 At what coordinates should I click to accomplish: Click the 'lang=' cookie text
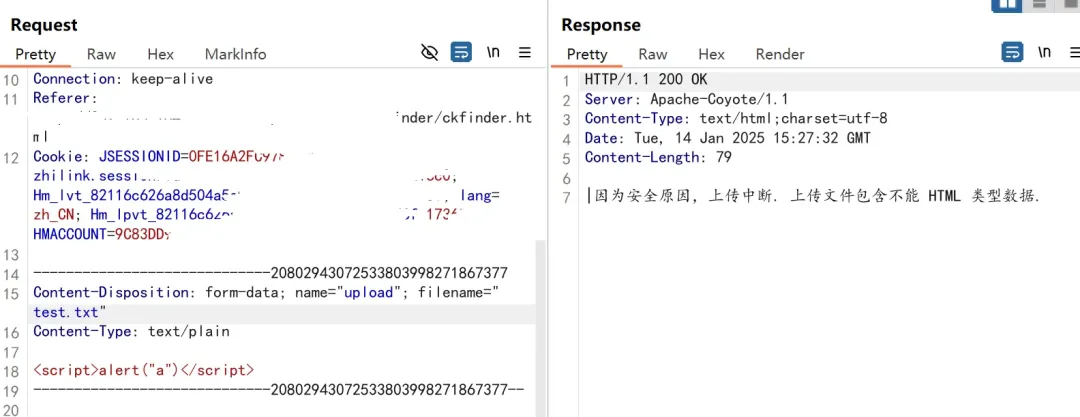click(481, 196)
